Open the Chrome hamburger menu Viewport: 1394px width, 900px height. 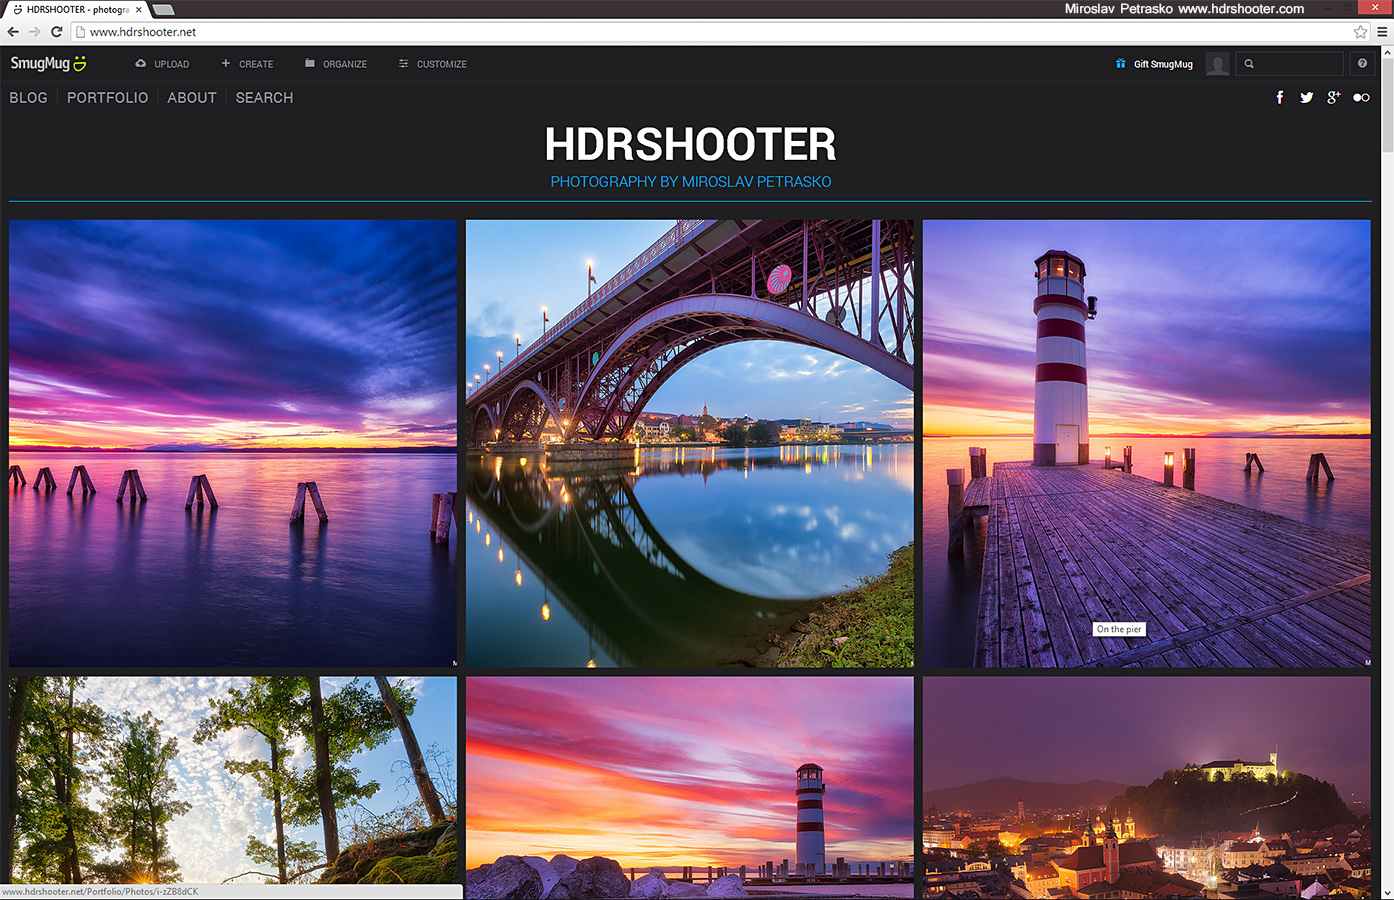click(x=1382, y=32)
